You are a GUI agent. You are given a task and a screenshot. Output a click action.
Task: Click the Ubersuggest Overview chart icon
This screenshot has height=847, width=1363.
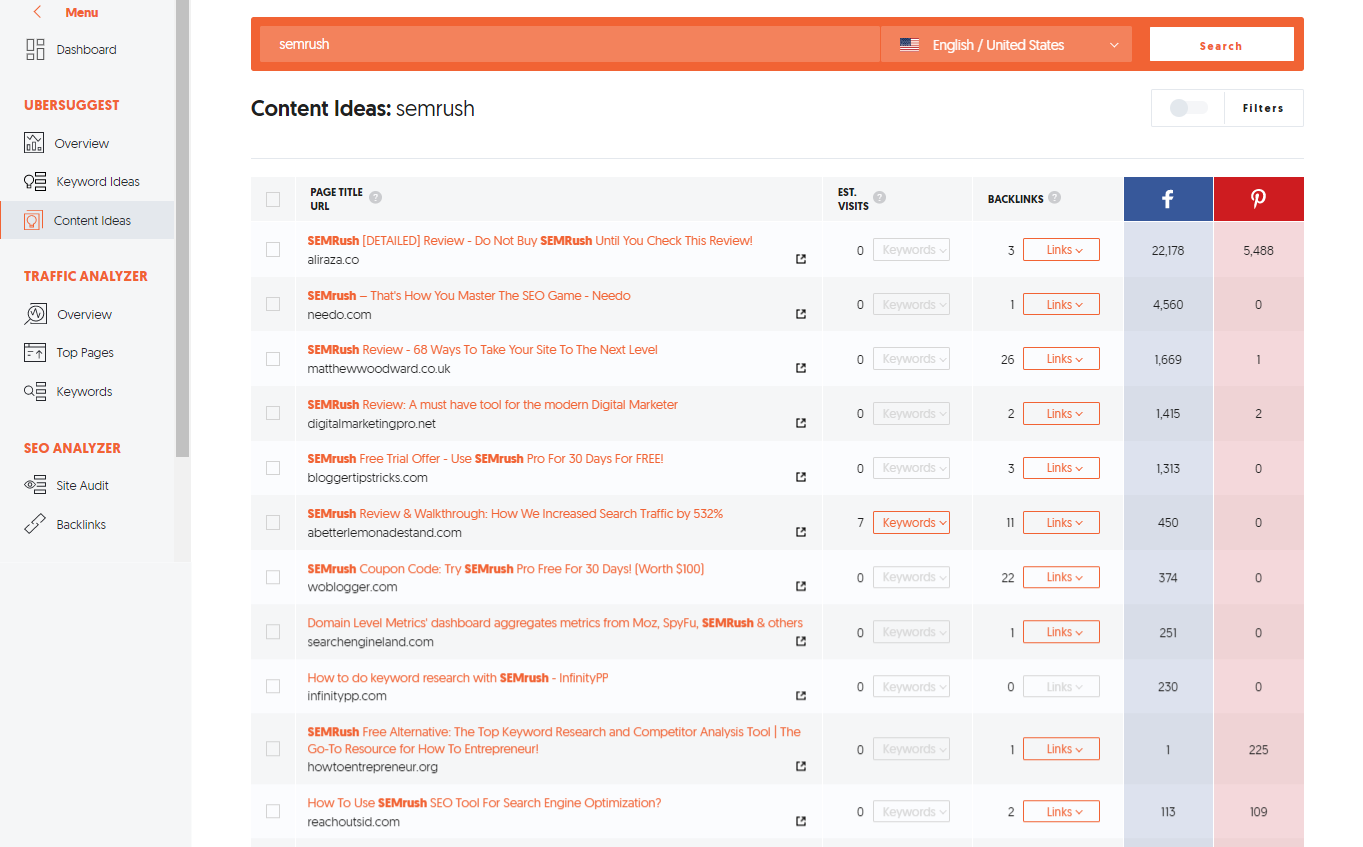[34, 143]
